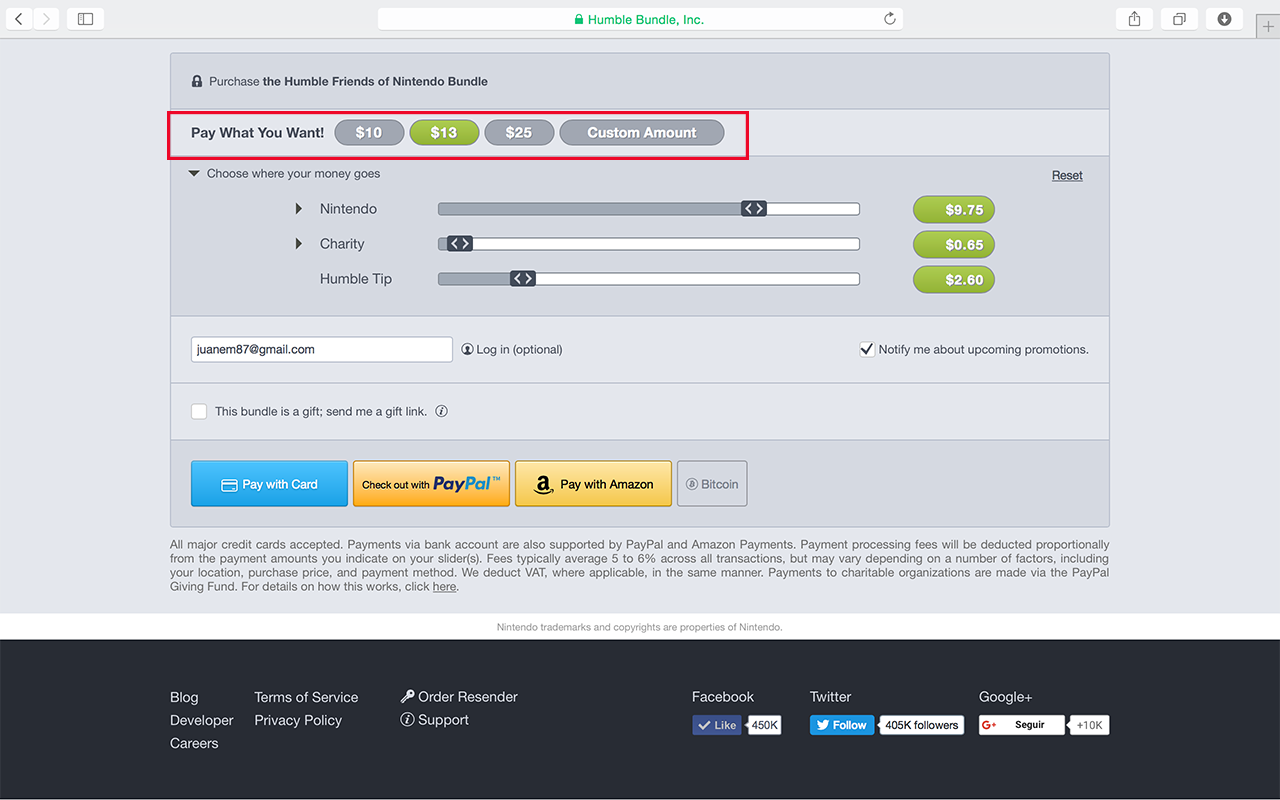1280x800 pixels.
Task: Click the Facebook Like button
Action: click(717, 725)
